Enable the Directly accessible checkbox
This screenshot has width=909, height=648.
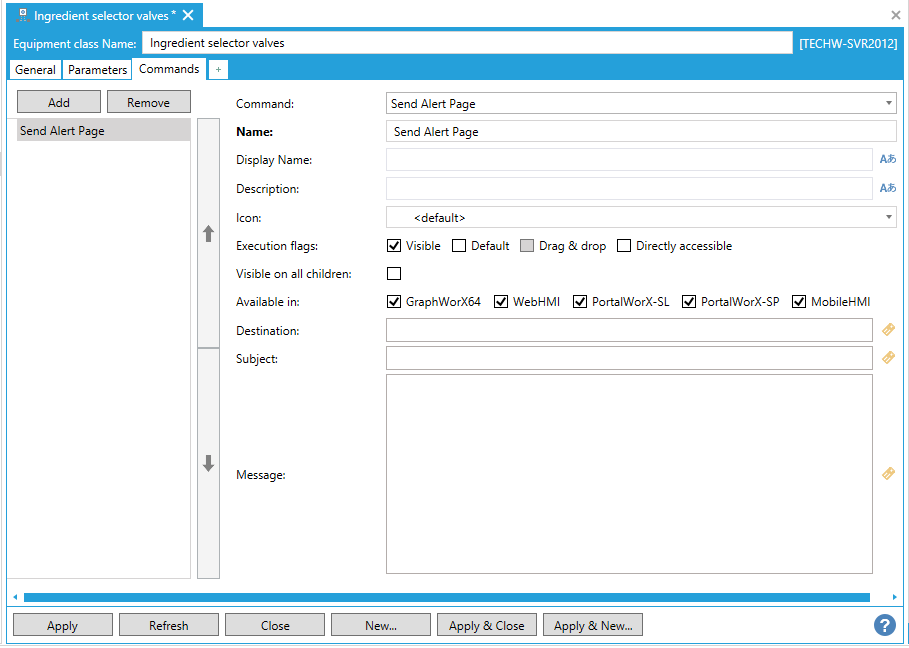point(624,246)
